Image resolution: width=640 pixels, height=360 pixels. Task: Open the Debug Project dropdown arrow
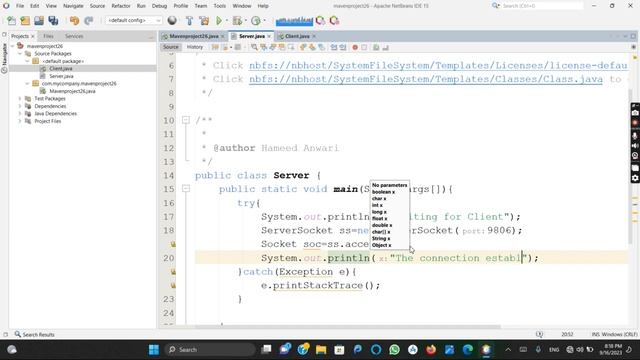pos(245,20)
